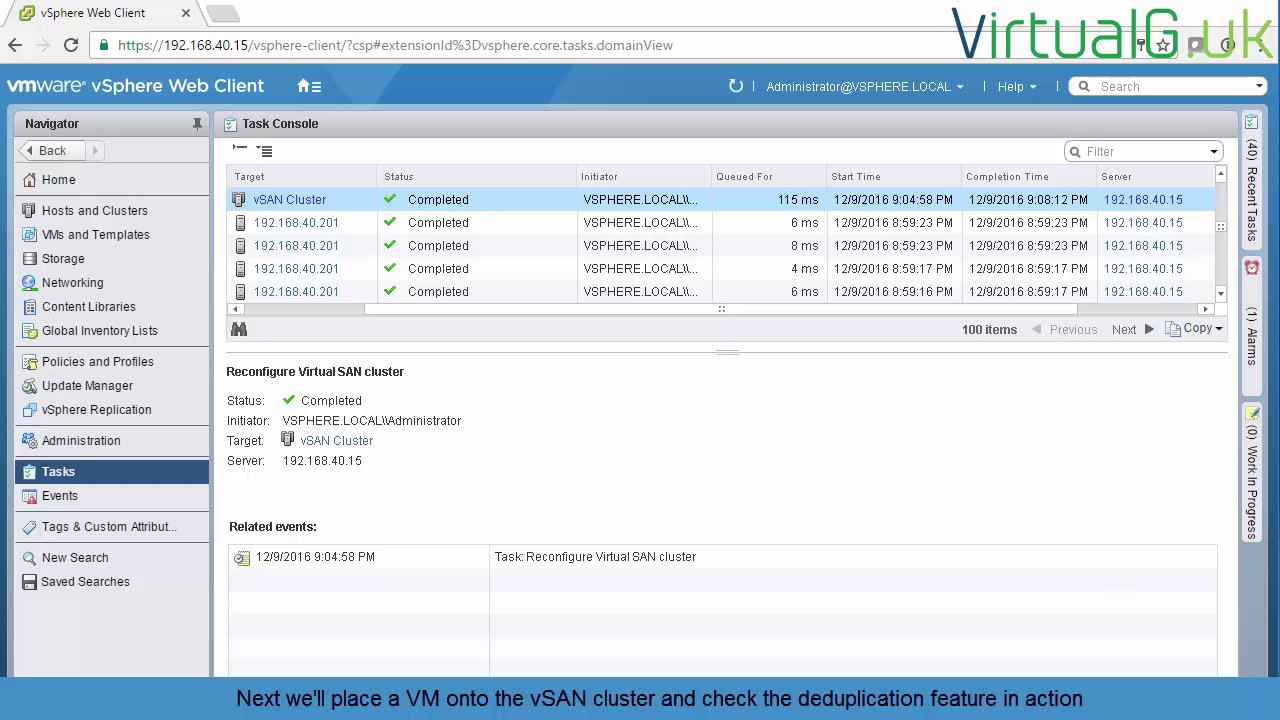This screenshot has height=720, width=1280.
Task: Open the Recent Tasks side panel
Action: point(1251,180)
